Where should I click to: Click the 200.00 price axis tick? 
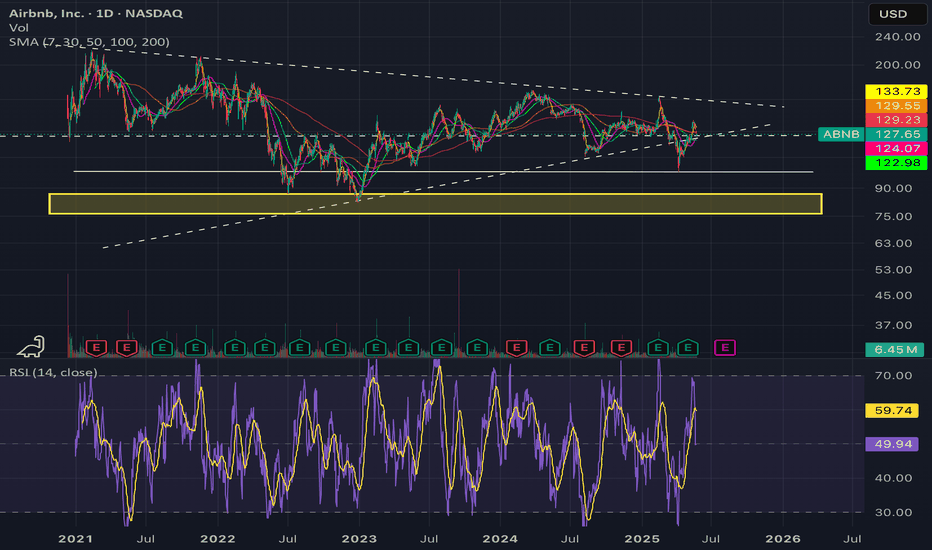(x=898, y=65)
